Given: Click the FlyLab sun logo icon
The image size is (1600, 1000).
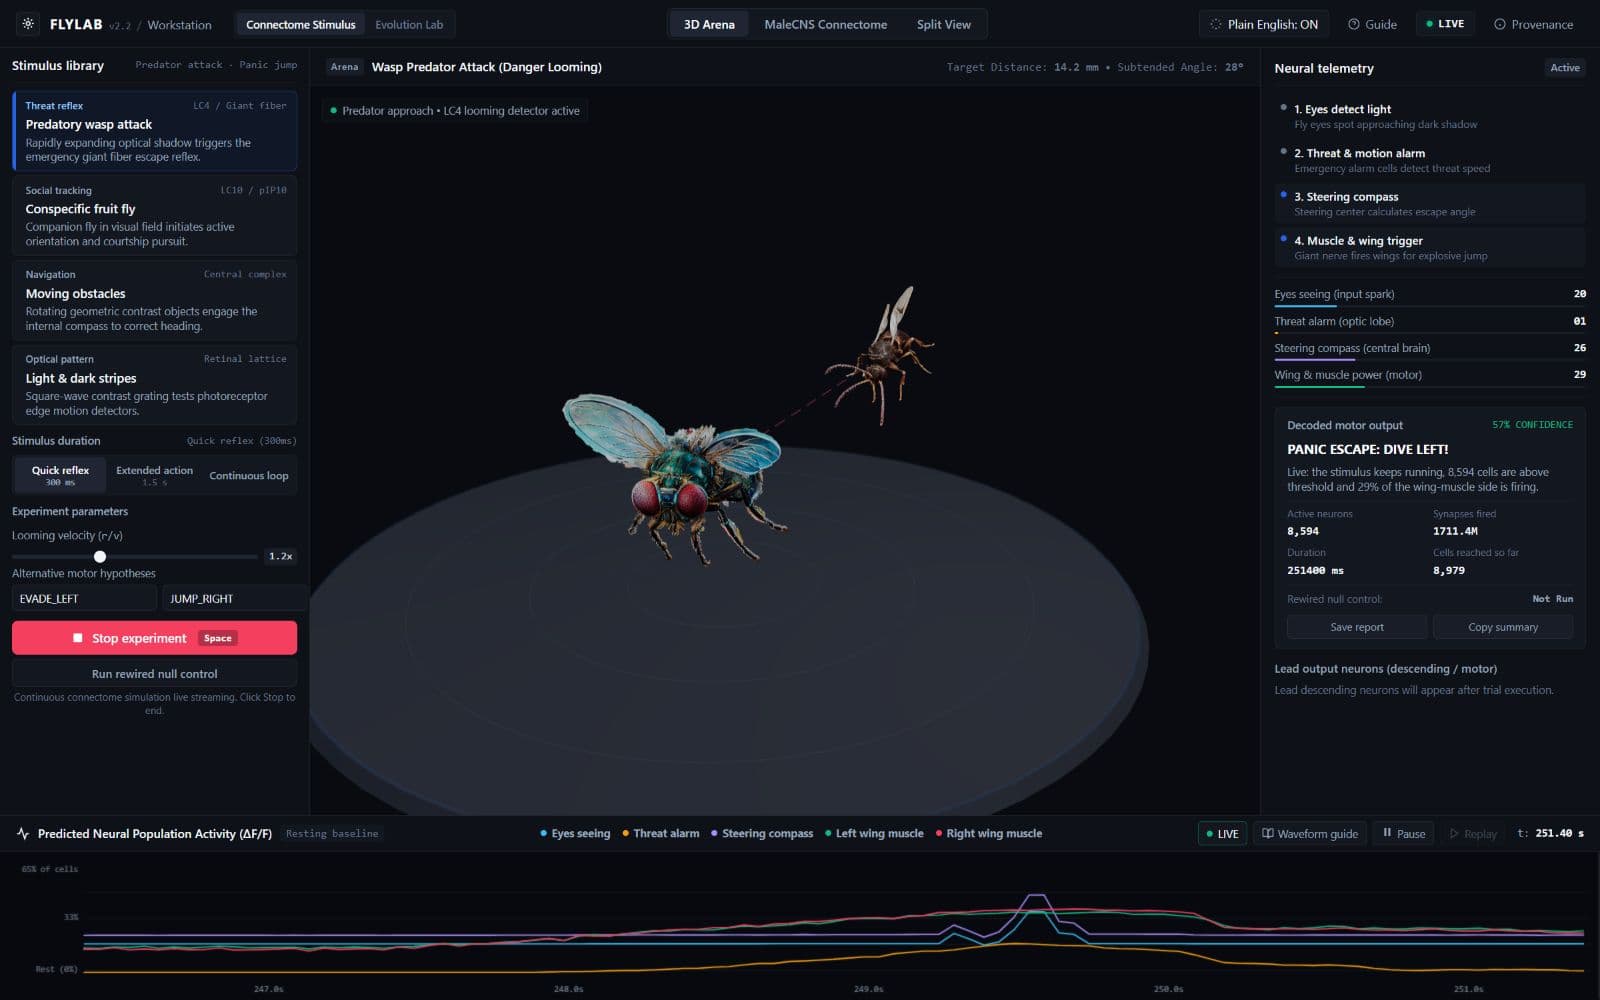Looking at the screenshot, I should (x=28, y=24).
